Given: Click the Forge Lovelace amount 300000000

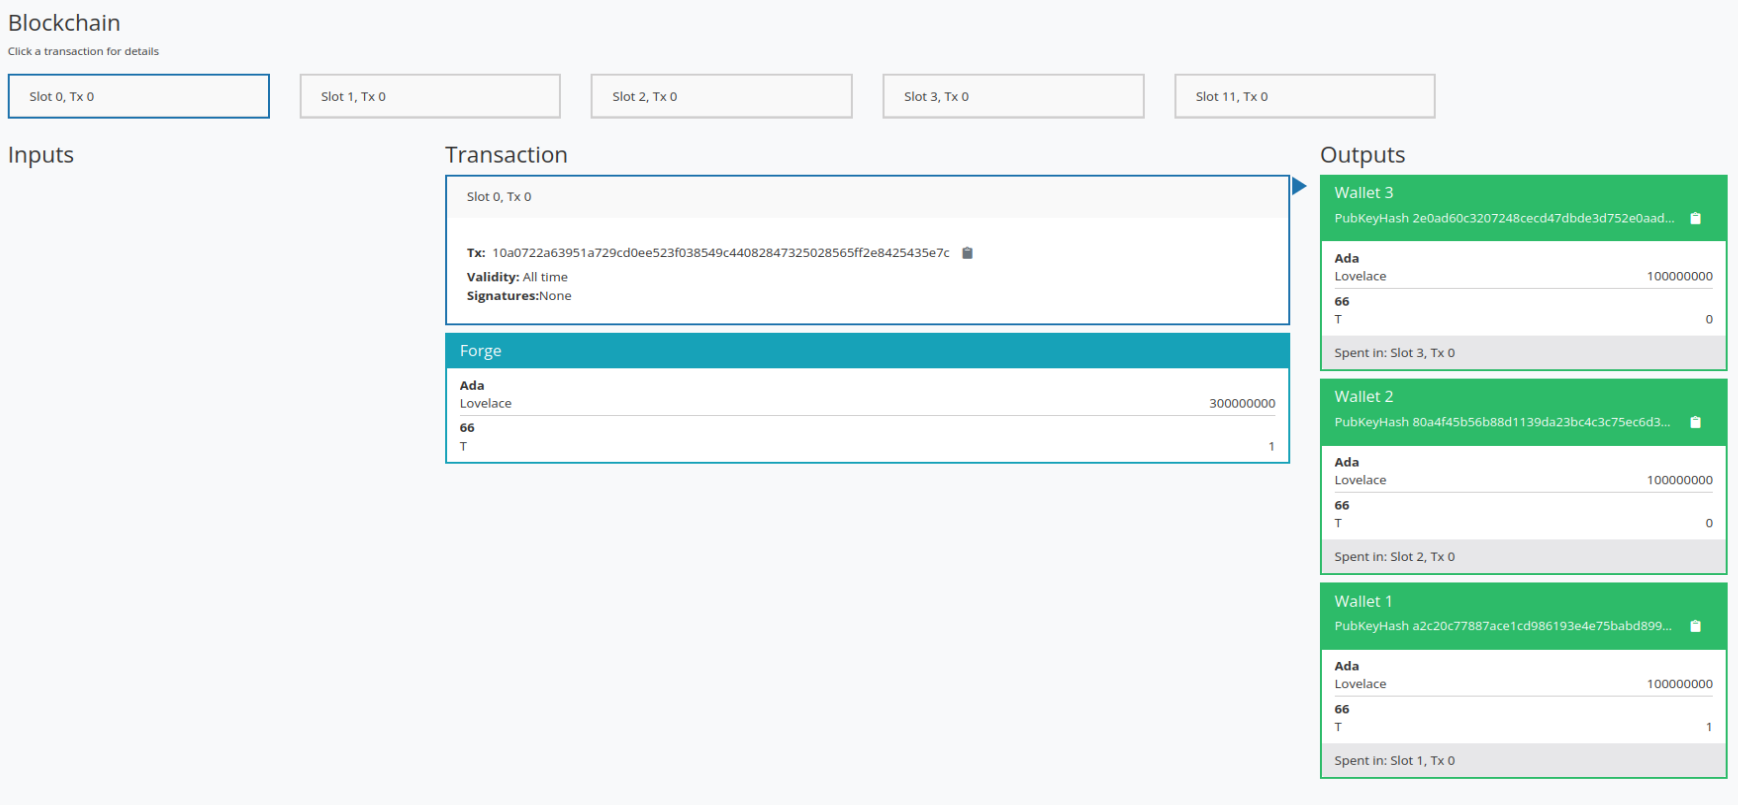Looking at the screenshot, I should click(1242, 404).
